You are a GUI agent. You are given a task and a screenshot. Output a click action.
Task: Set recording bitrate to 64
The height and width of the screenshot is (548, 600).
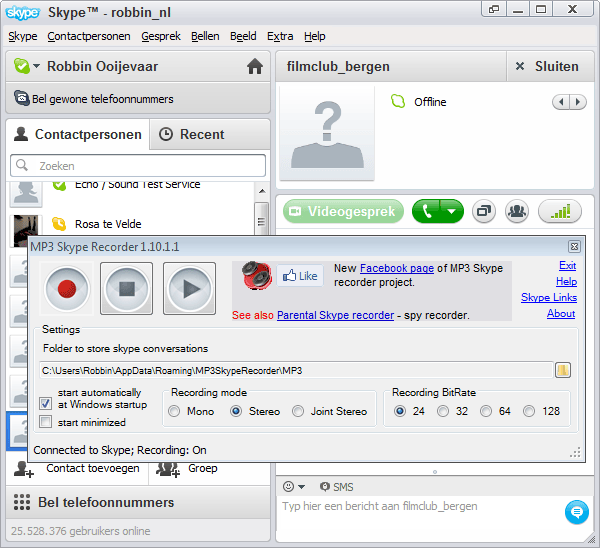486,411
